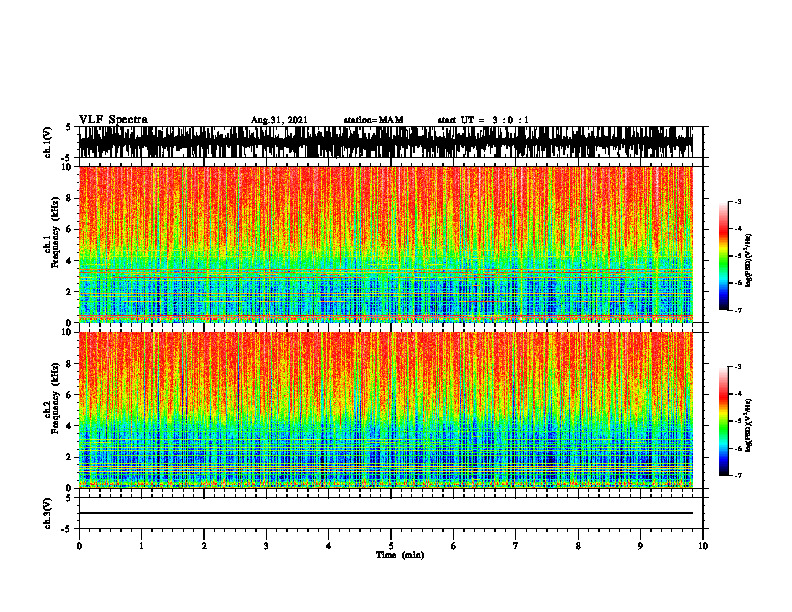Click the flat ch.3 voltage trace line

[x=386, y=513]
